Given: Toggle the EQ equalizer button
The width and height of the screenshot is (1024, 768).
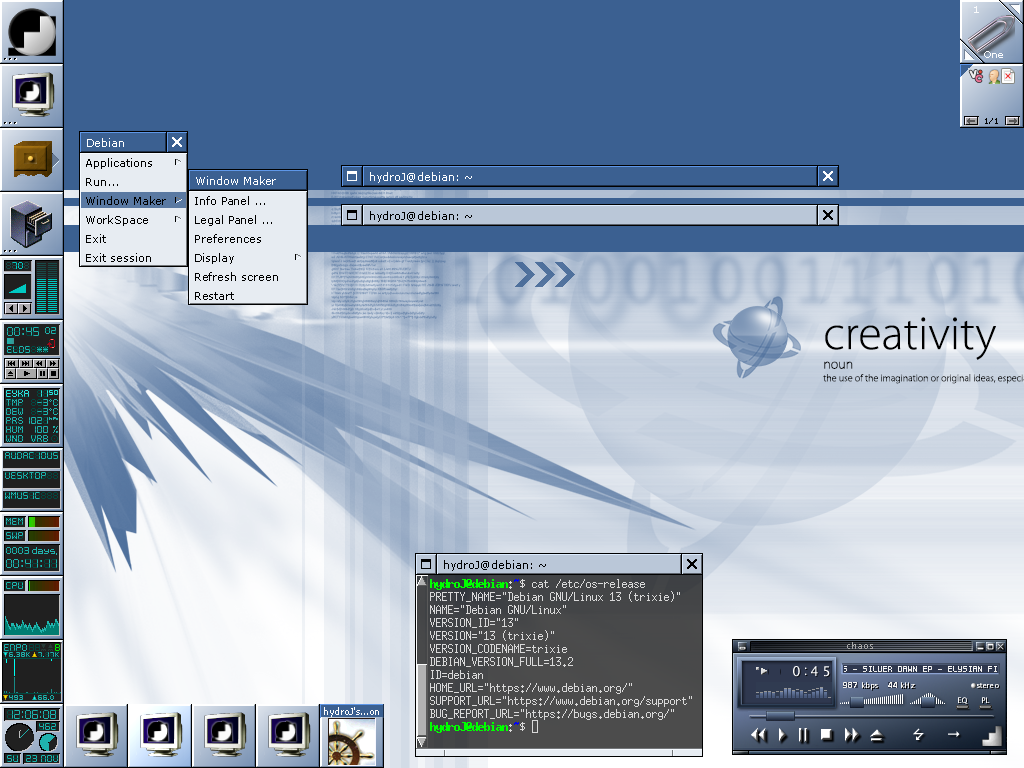Looking at the screenshot, I should click(x=962, y=701).
